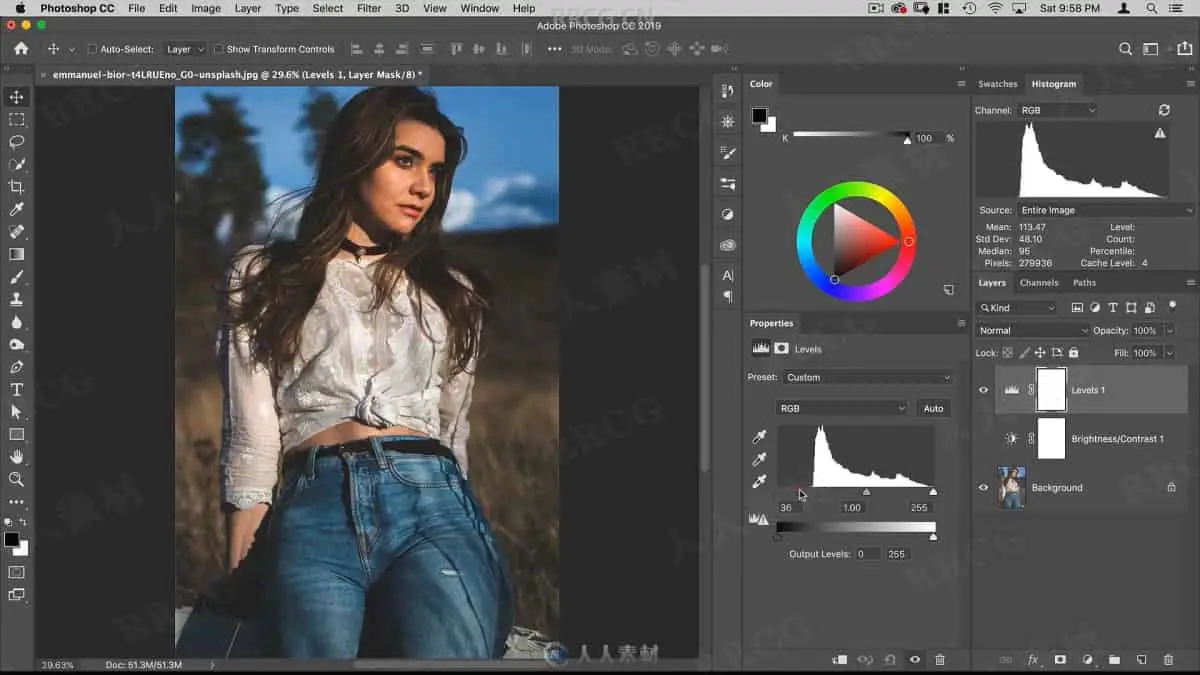Viewport: 1200px width, 675px height.
Task: Select the Brush tool
Action: point(16,277)
